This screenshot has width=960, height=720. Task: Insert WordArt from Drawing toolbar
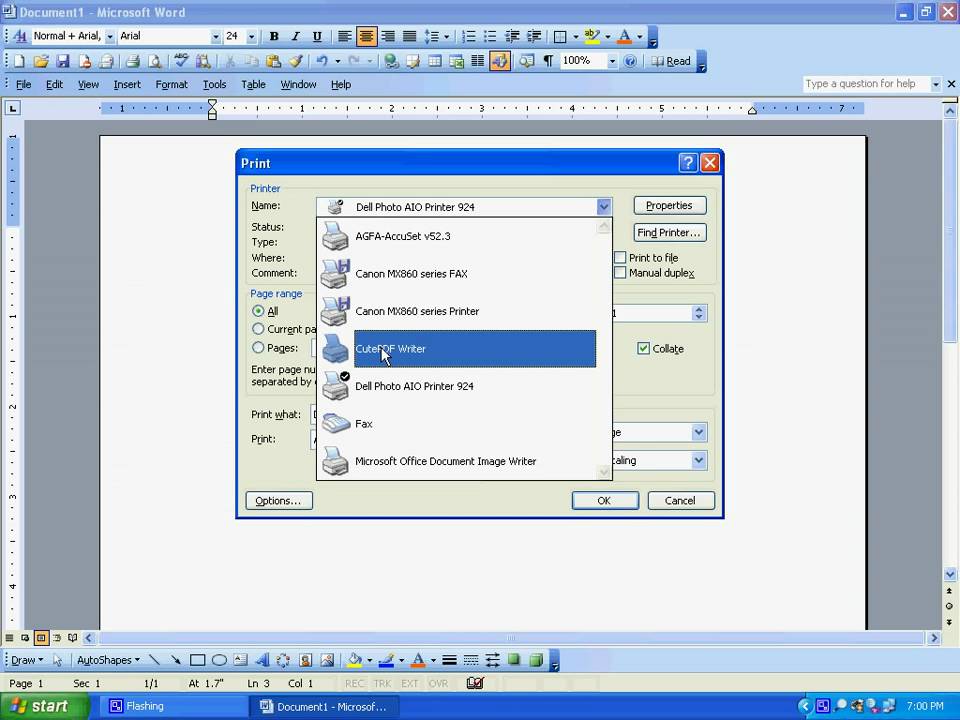262,660
